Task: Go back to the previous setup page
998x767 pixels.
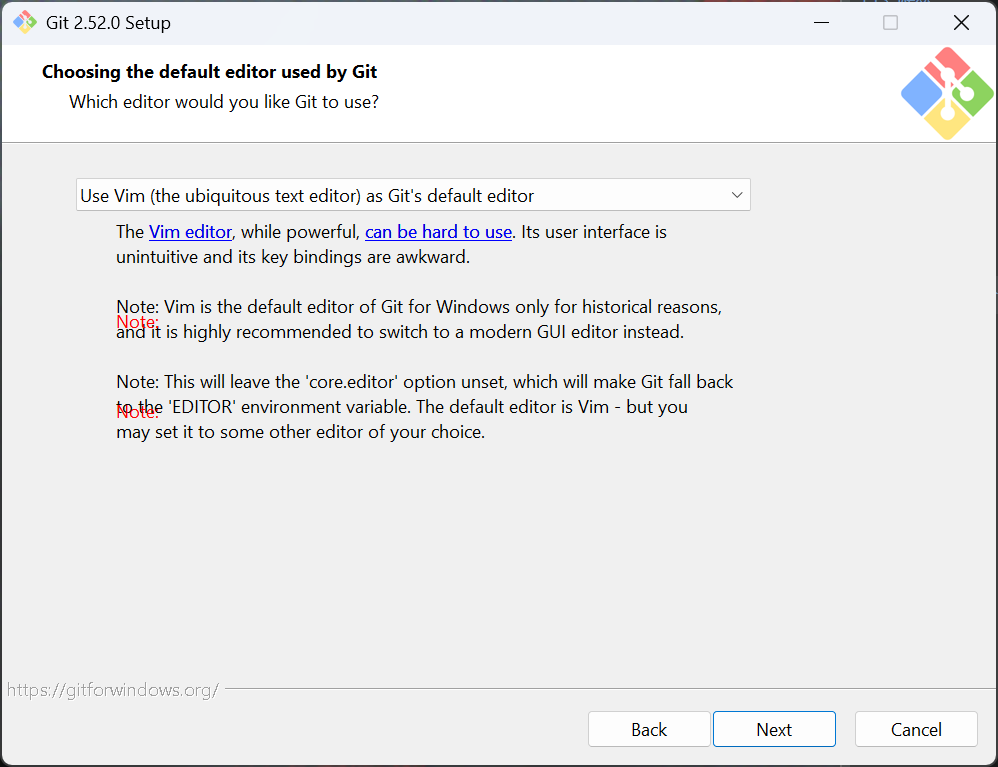Action: click(x=648, y=730)
